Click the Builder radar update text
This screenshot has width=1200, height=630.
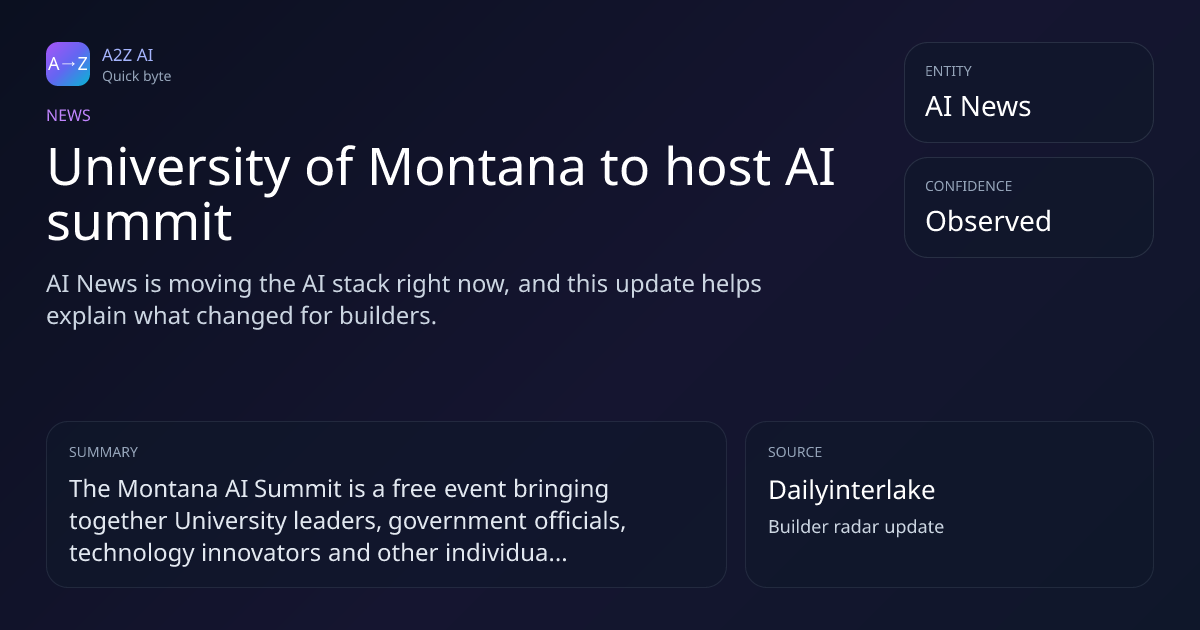(x=855, y=527)
